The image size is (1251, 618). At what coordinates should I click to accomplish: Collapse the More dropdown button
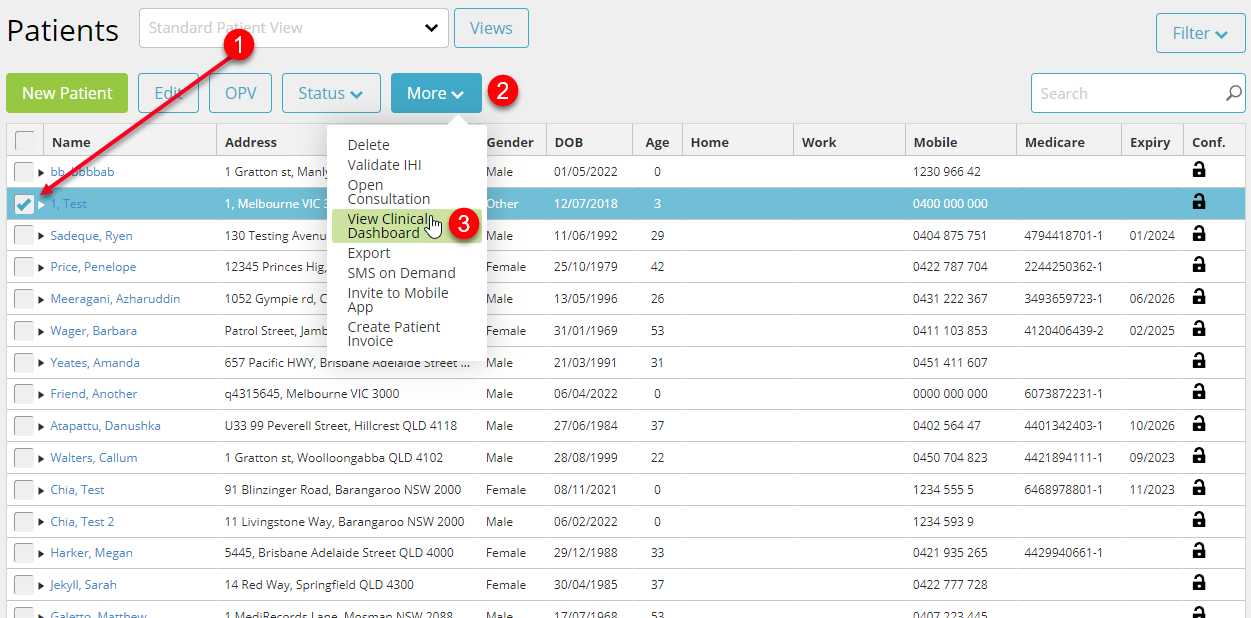(436, 93)
